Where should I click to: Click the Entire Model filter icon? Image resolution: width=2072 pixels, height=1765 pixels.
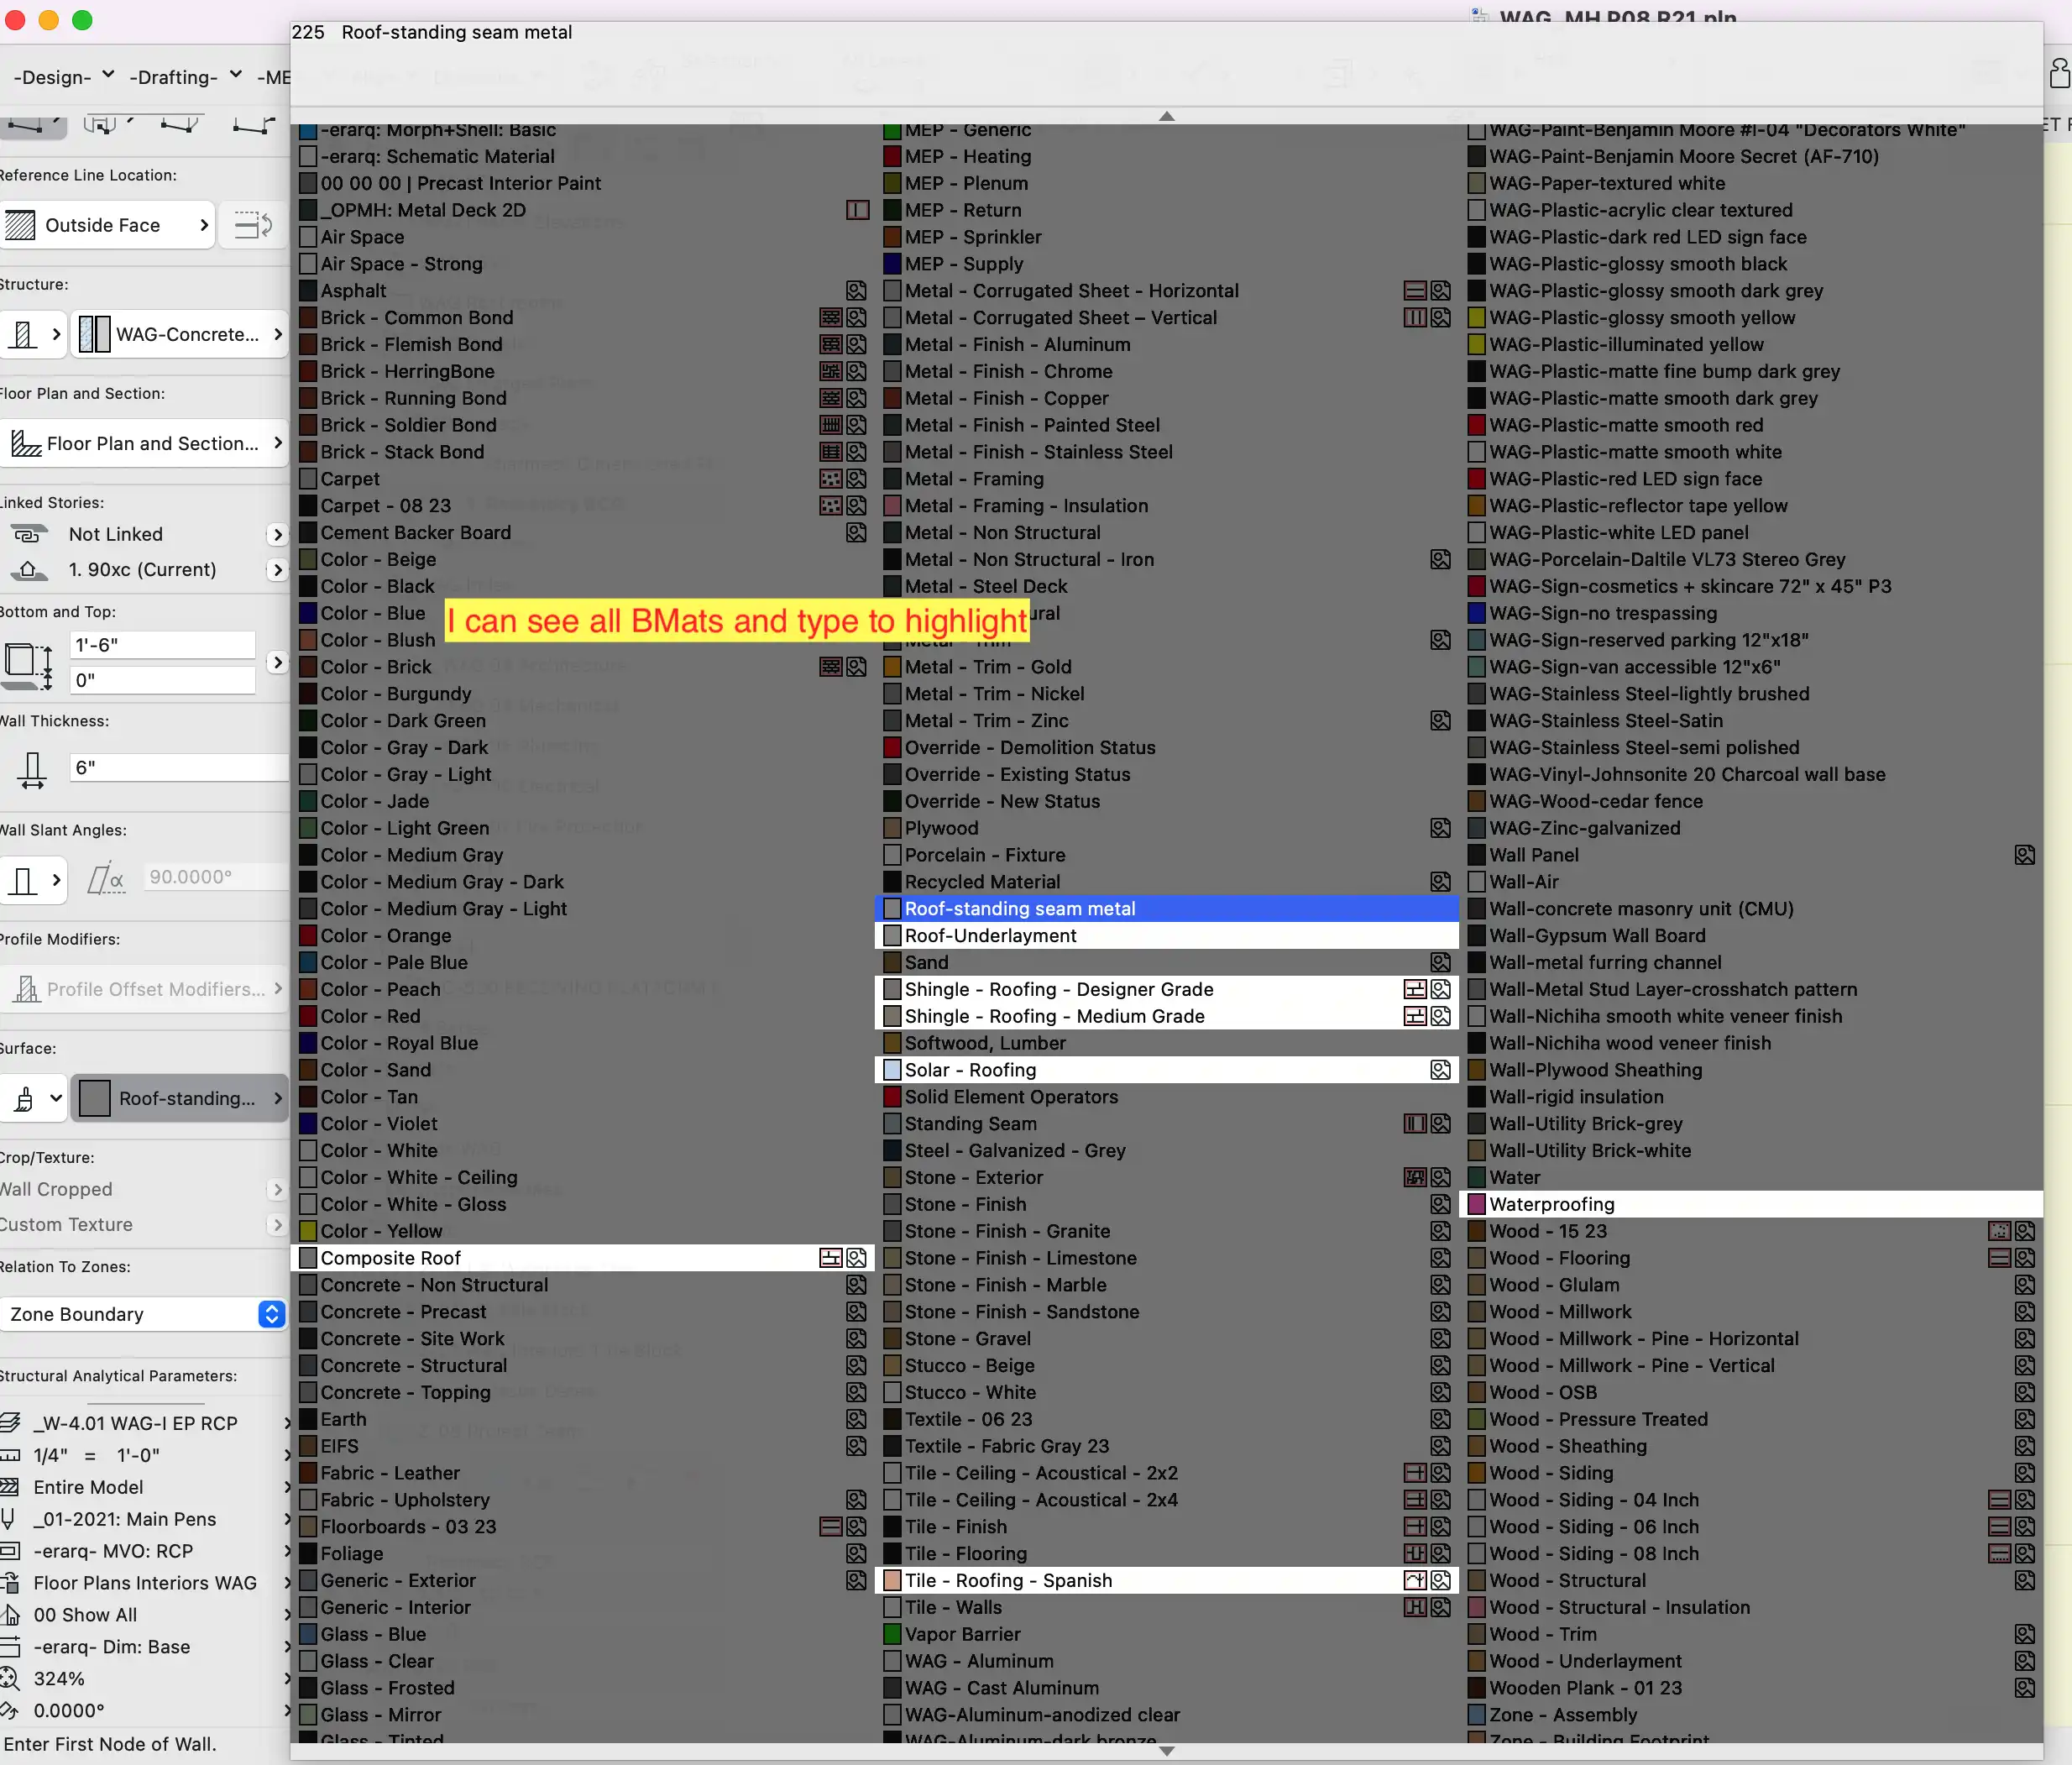click(8, 1487)
